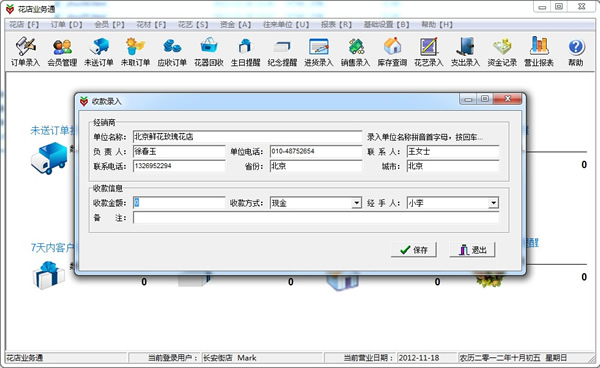Click the 保存 save button
Screen dimensions: 600x368
tap(414, 250)
